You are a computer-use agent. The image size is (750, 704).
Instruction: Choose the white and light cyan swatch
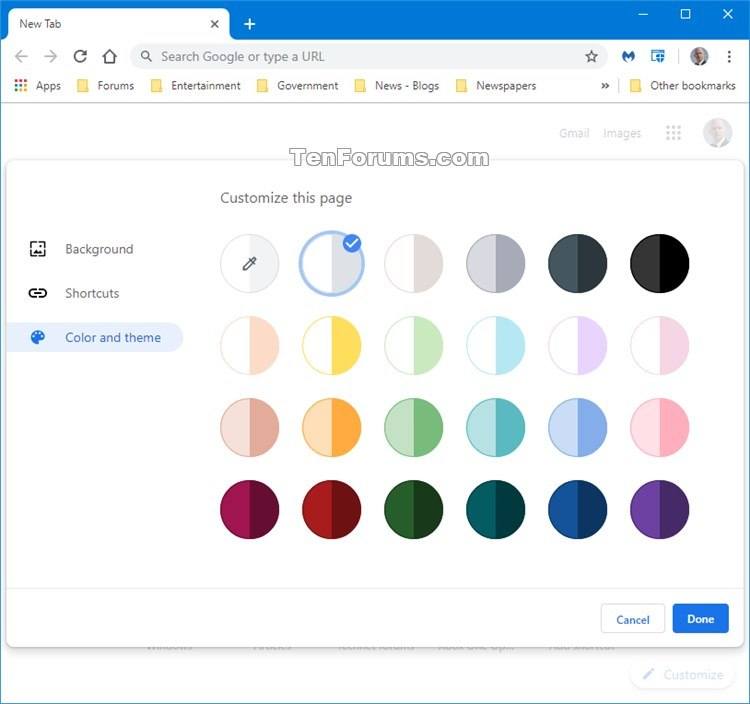(x=496, y=345)
